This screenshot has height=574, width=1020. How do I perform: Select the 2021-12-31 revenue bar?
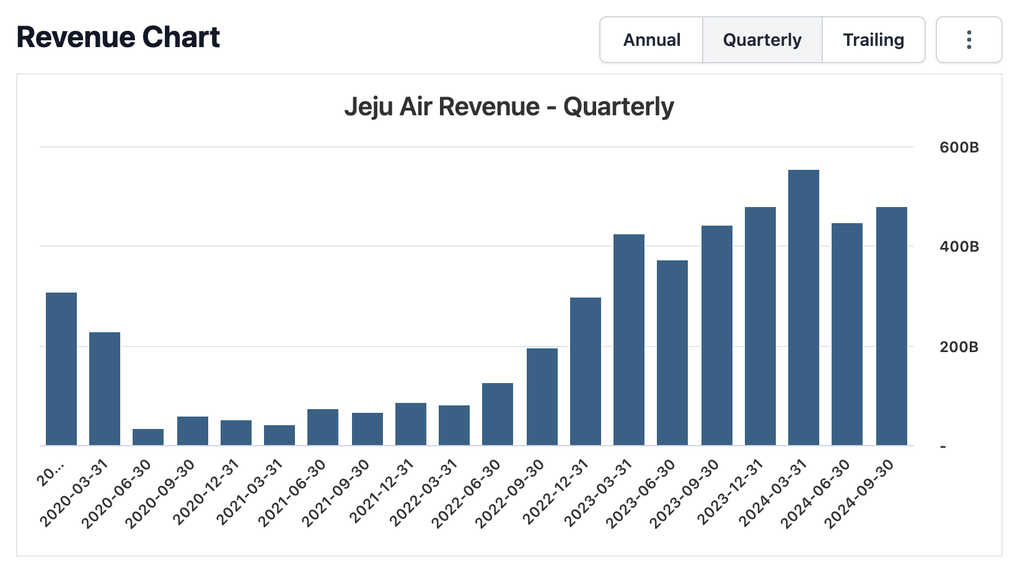(x=410, y=424)
